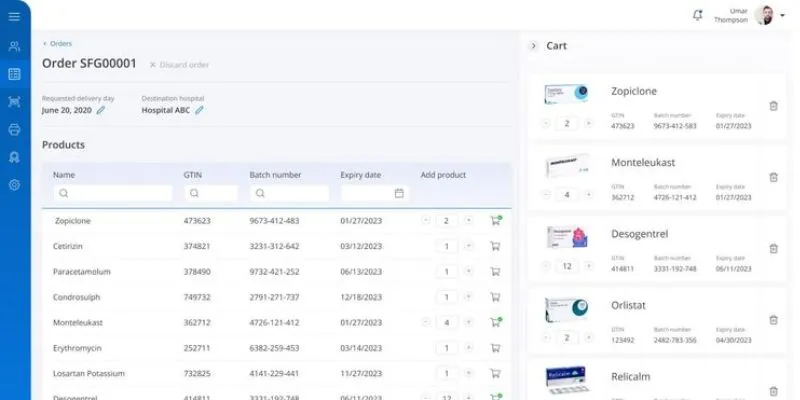Click Zopiclone cart icon in products table

pyautogui.click(x=495, y=220)
